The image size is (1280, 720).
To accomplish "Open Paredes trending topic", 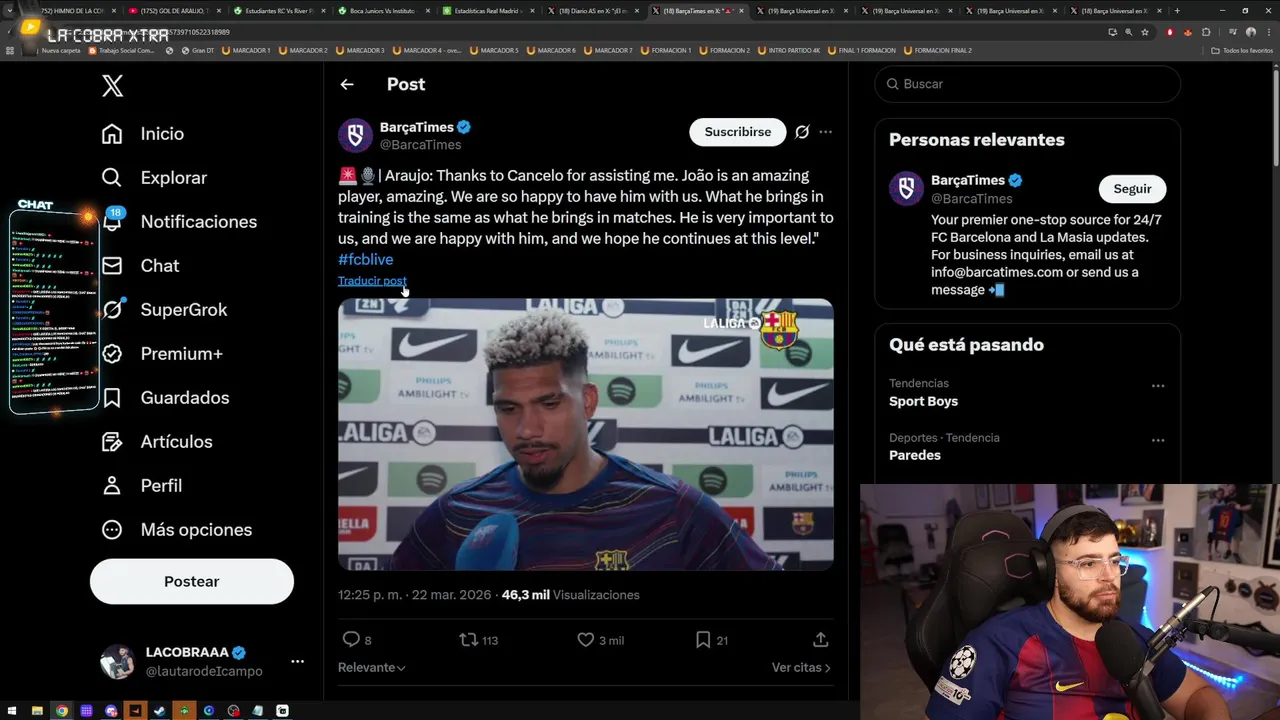I will [915, 455].
